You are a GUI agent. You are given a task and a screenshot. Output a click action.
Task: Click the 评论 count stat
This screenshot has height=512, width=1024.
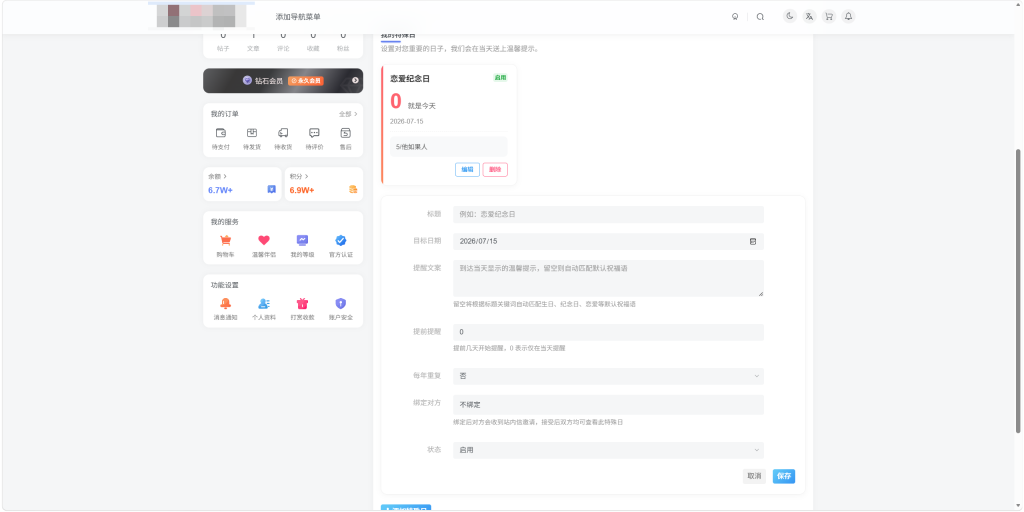pos(283,42)
